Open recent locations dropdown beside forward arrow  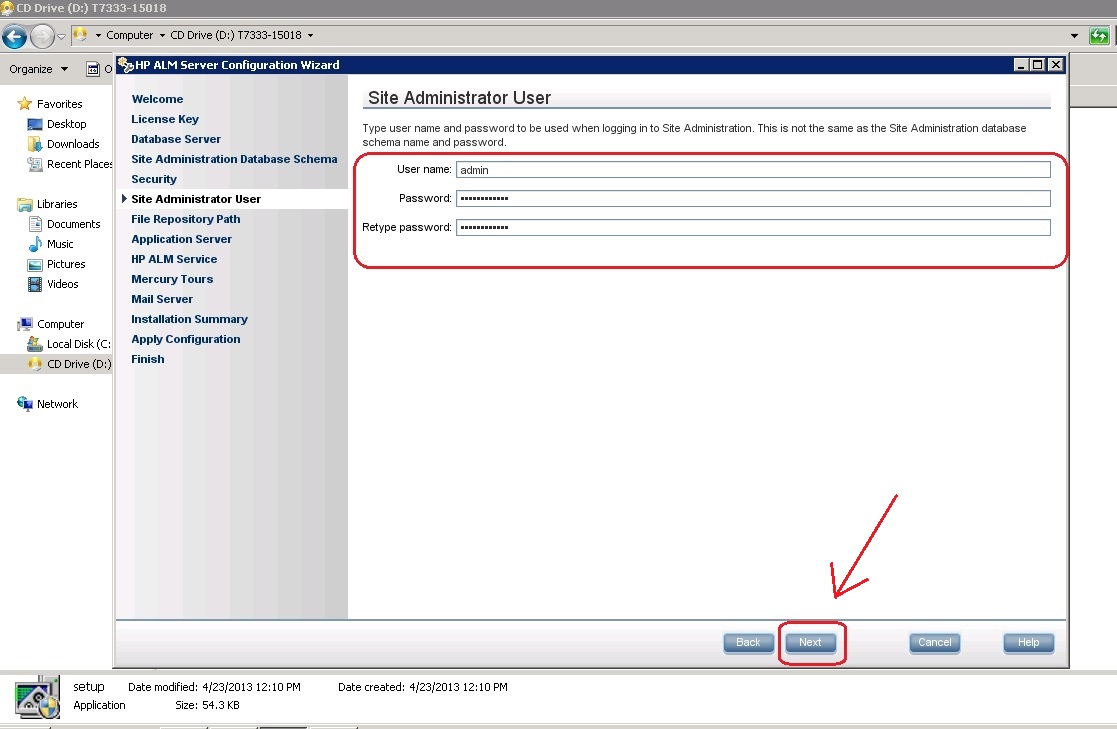pyautogui.click(x=61, y=36)
